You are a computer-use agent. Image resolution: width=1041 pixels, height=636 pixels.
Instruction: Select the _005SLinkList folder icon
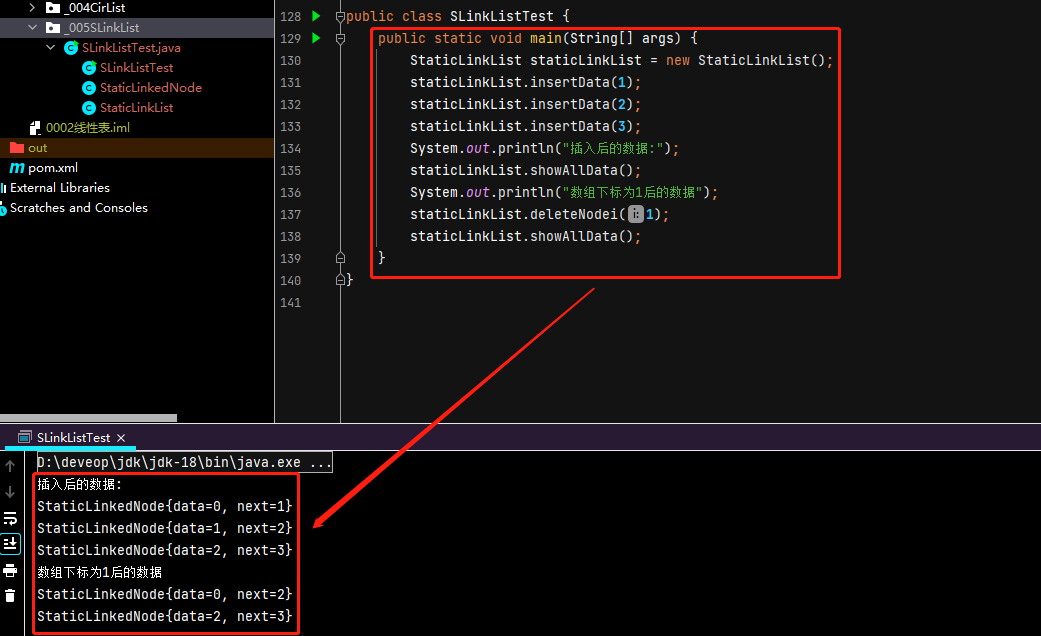53,27
